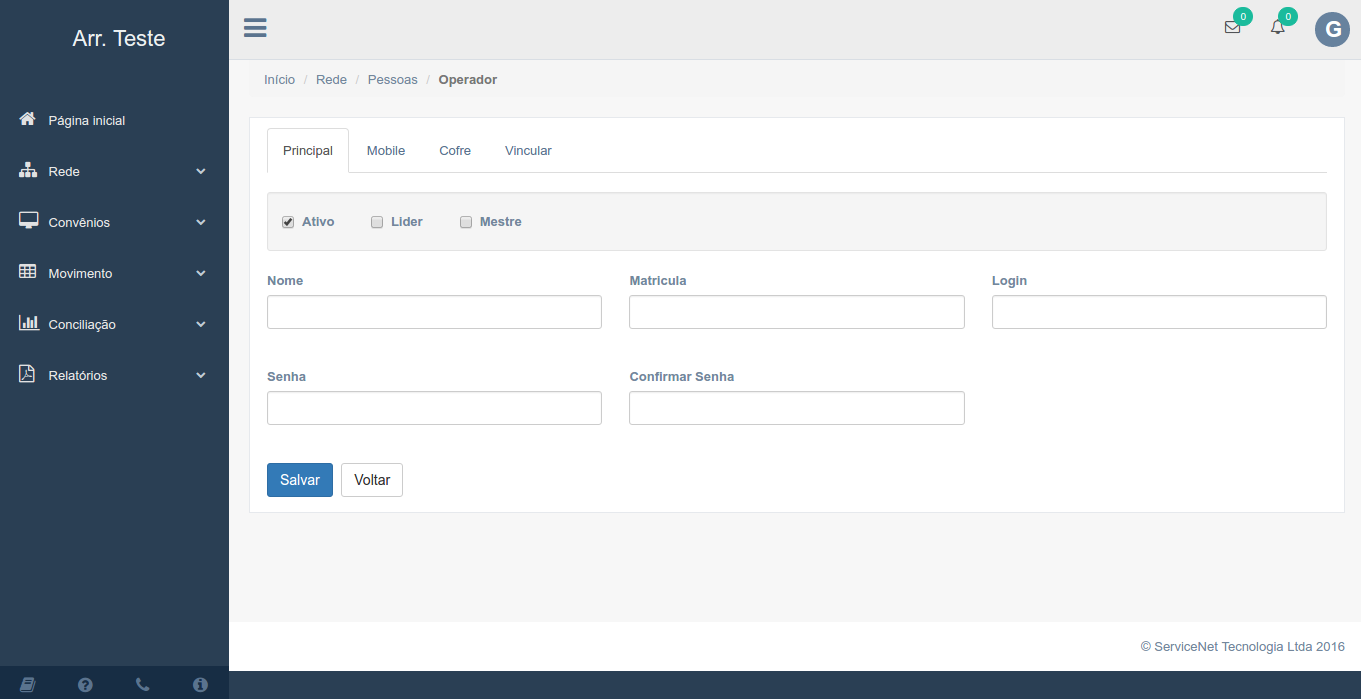Click the Nome input field

tap(434, 312)
